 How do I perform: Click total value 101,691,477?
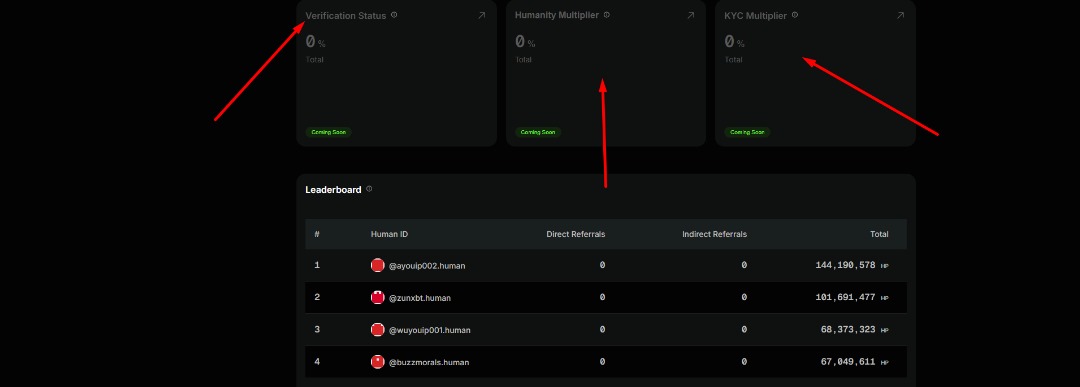pos(845,297)
